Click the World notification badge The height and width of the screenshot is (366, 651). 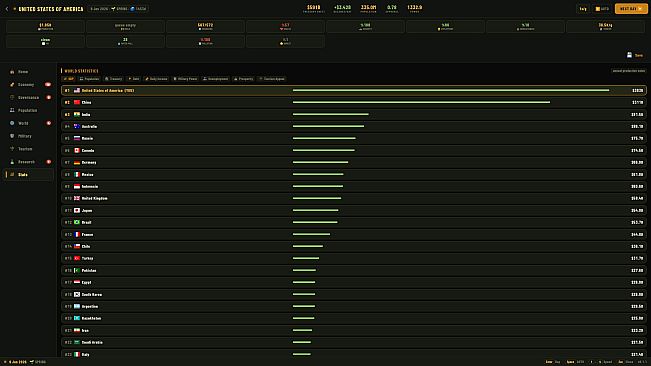coord(49,123)
